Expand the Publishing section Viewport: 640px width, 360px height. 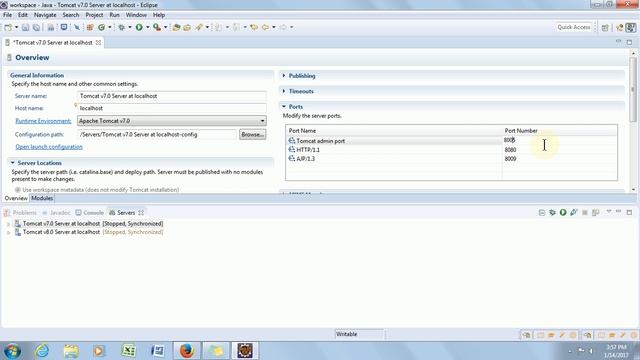click(x=284, y=76)
